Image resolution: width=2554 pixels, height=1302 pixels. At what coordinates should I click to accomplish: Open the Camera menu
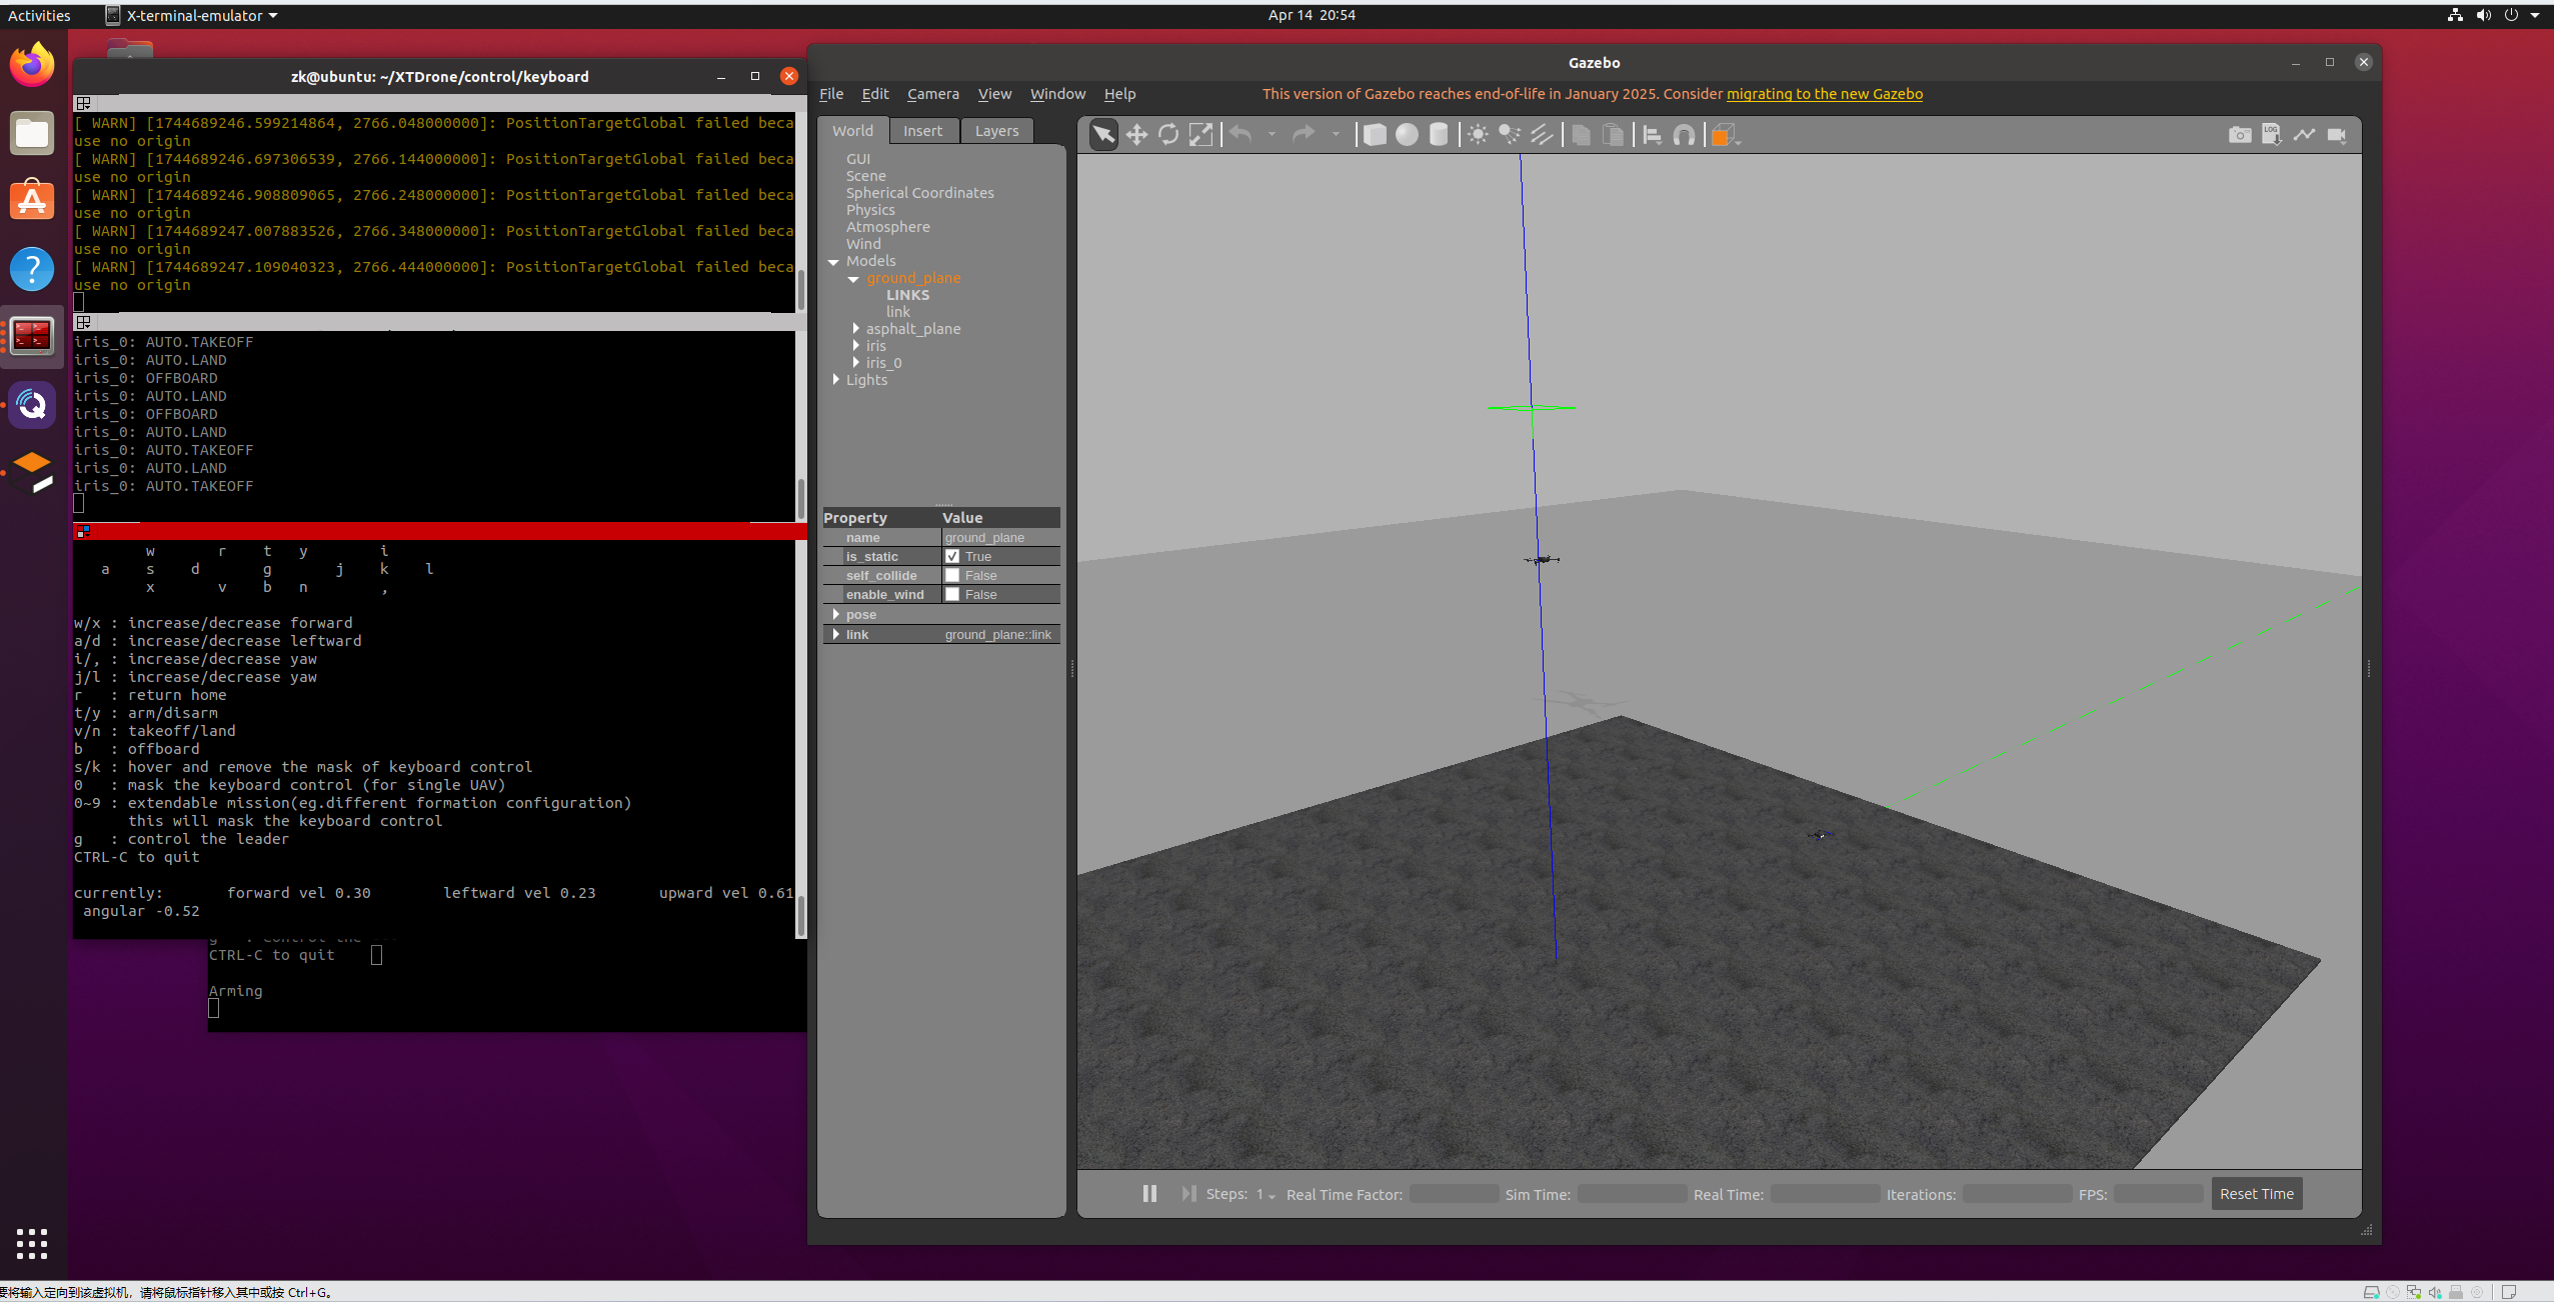pyautogui.click(x=932, y=94)
